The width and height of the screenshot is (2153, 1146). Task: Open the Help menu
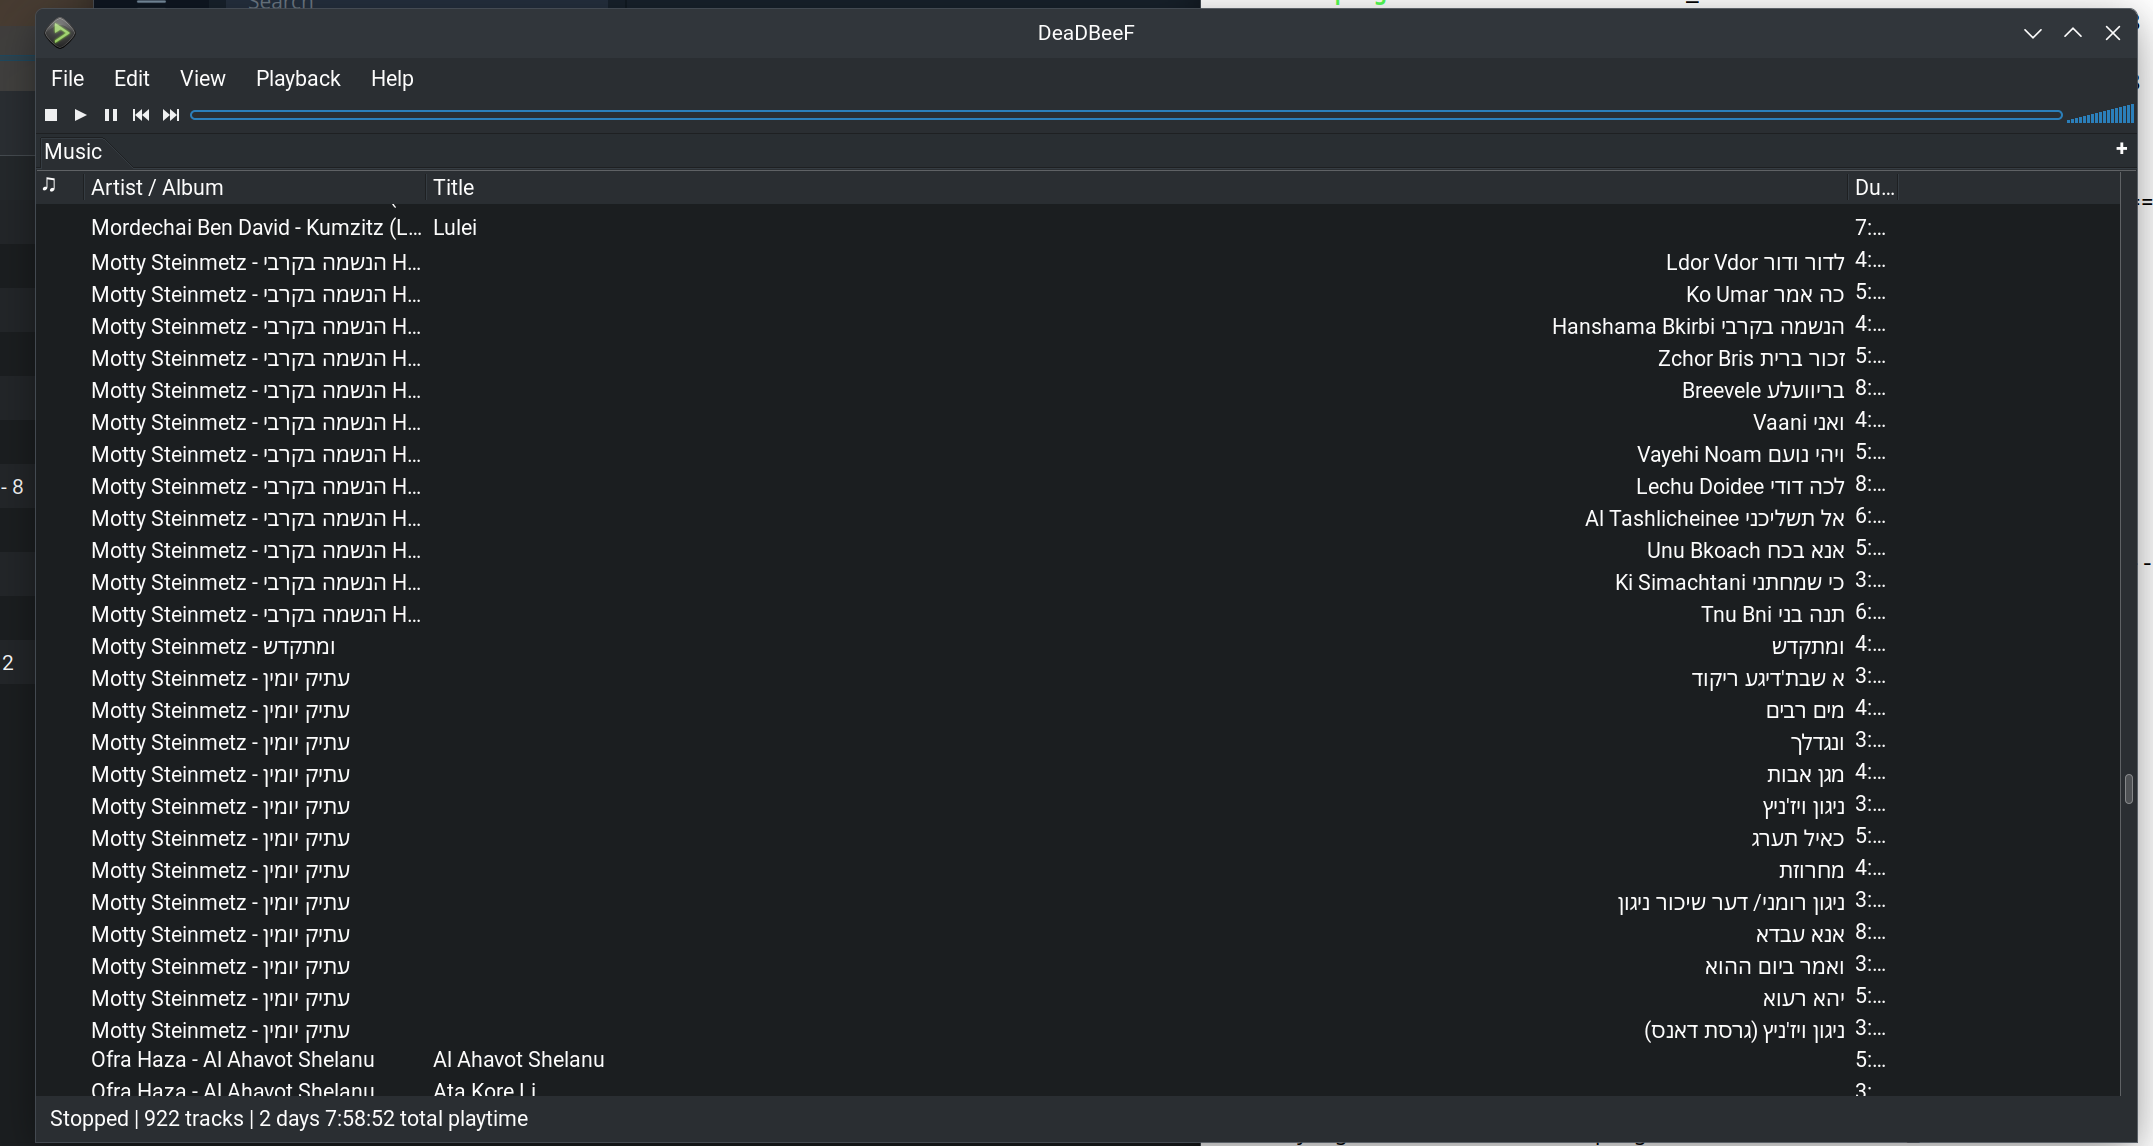pos(392,79)
